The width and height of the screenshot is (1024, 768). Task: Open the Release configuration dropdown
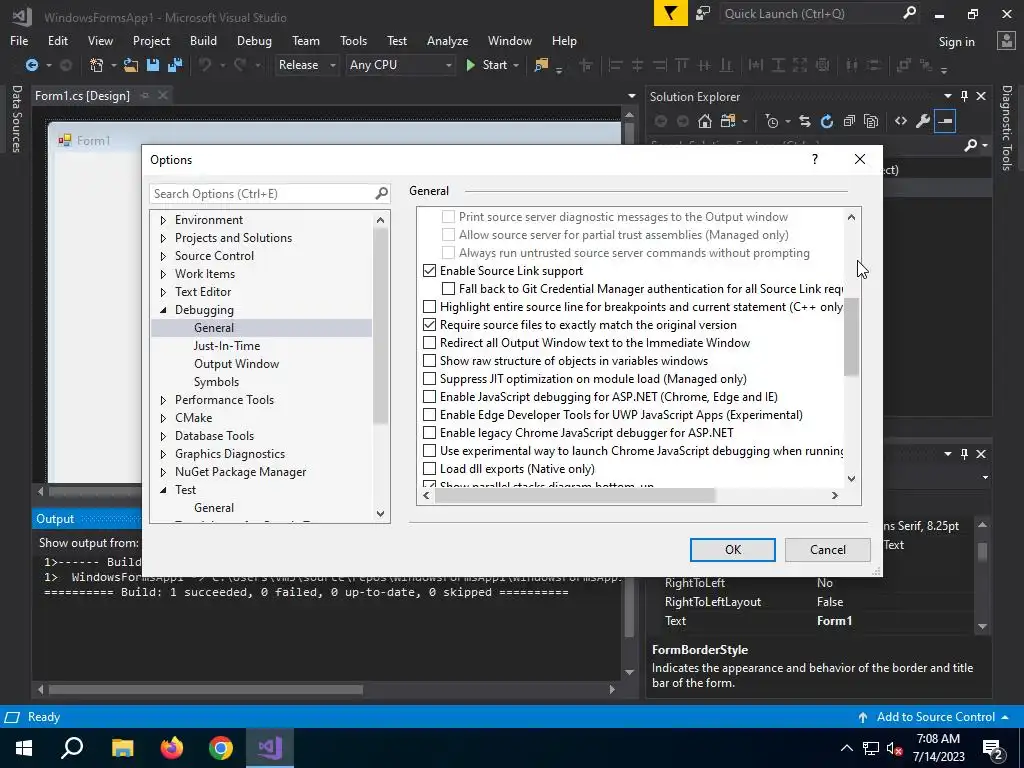point(306,65)
